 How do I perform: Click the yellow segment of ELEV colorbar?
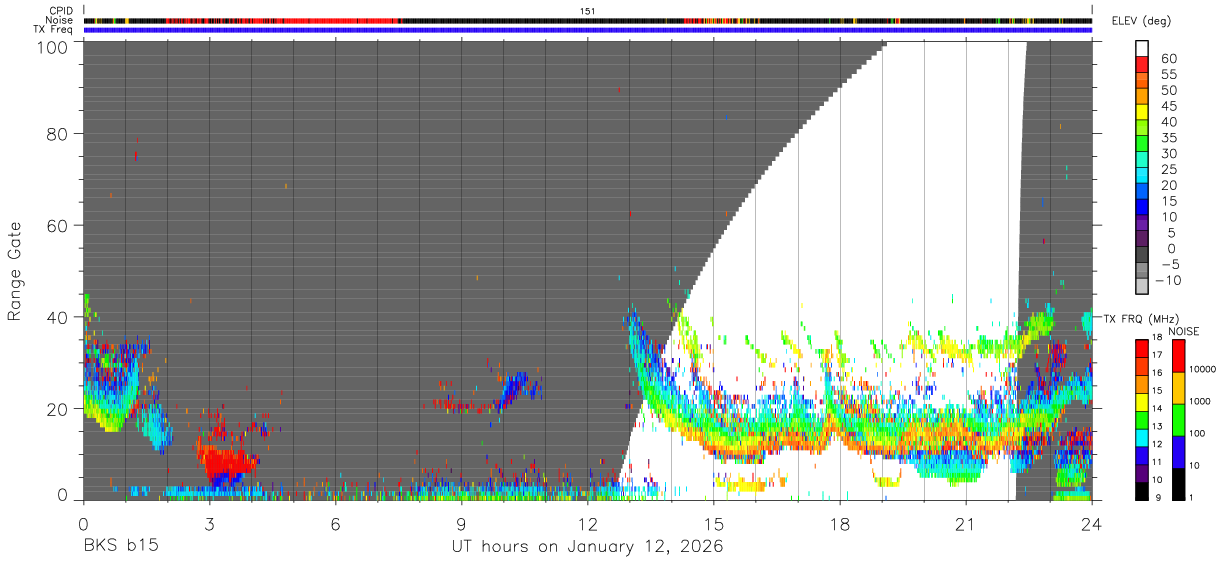(x=1142, y=112)
